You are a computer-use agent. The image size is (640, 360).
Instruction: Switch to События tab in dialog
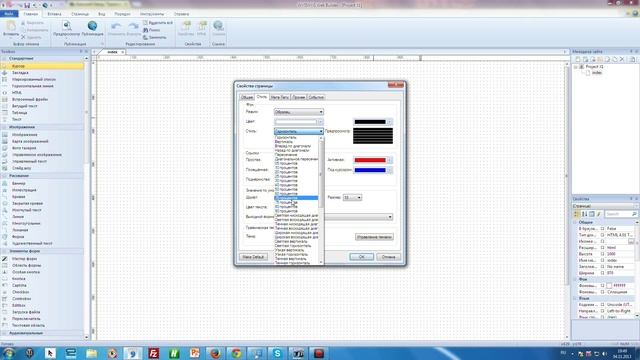click(316, 97)
